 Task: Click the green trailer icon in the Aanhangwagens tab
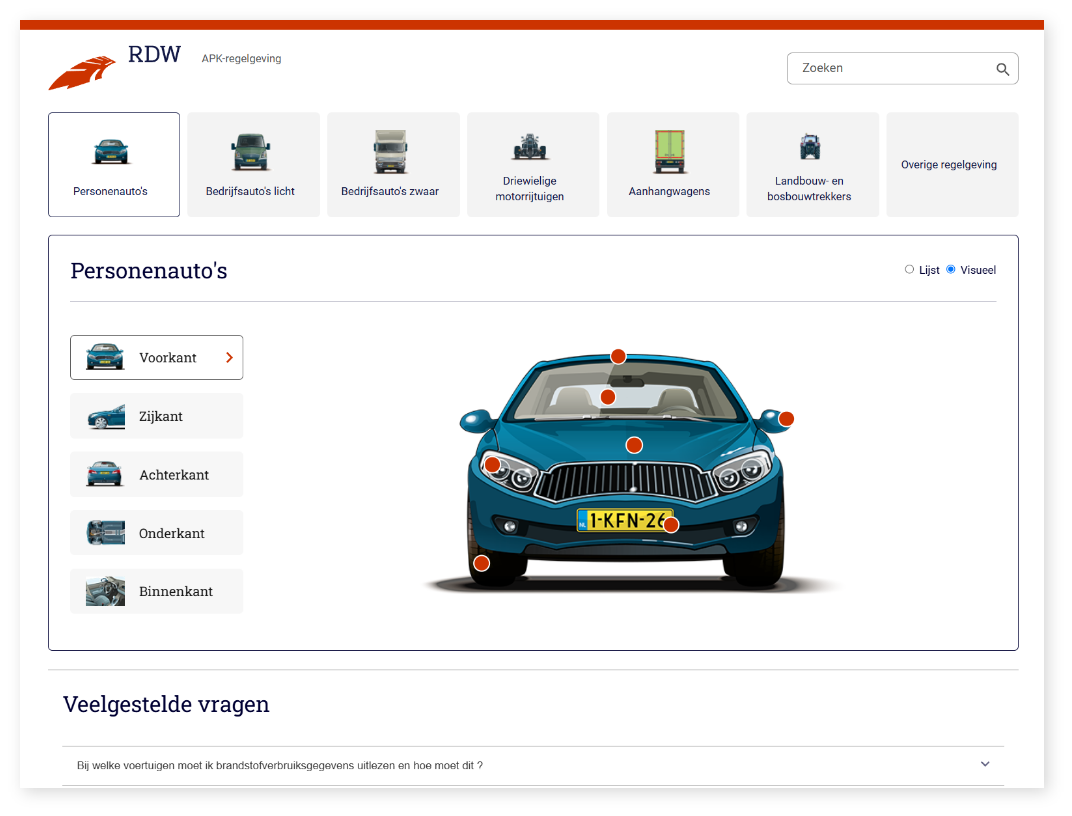669,151
